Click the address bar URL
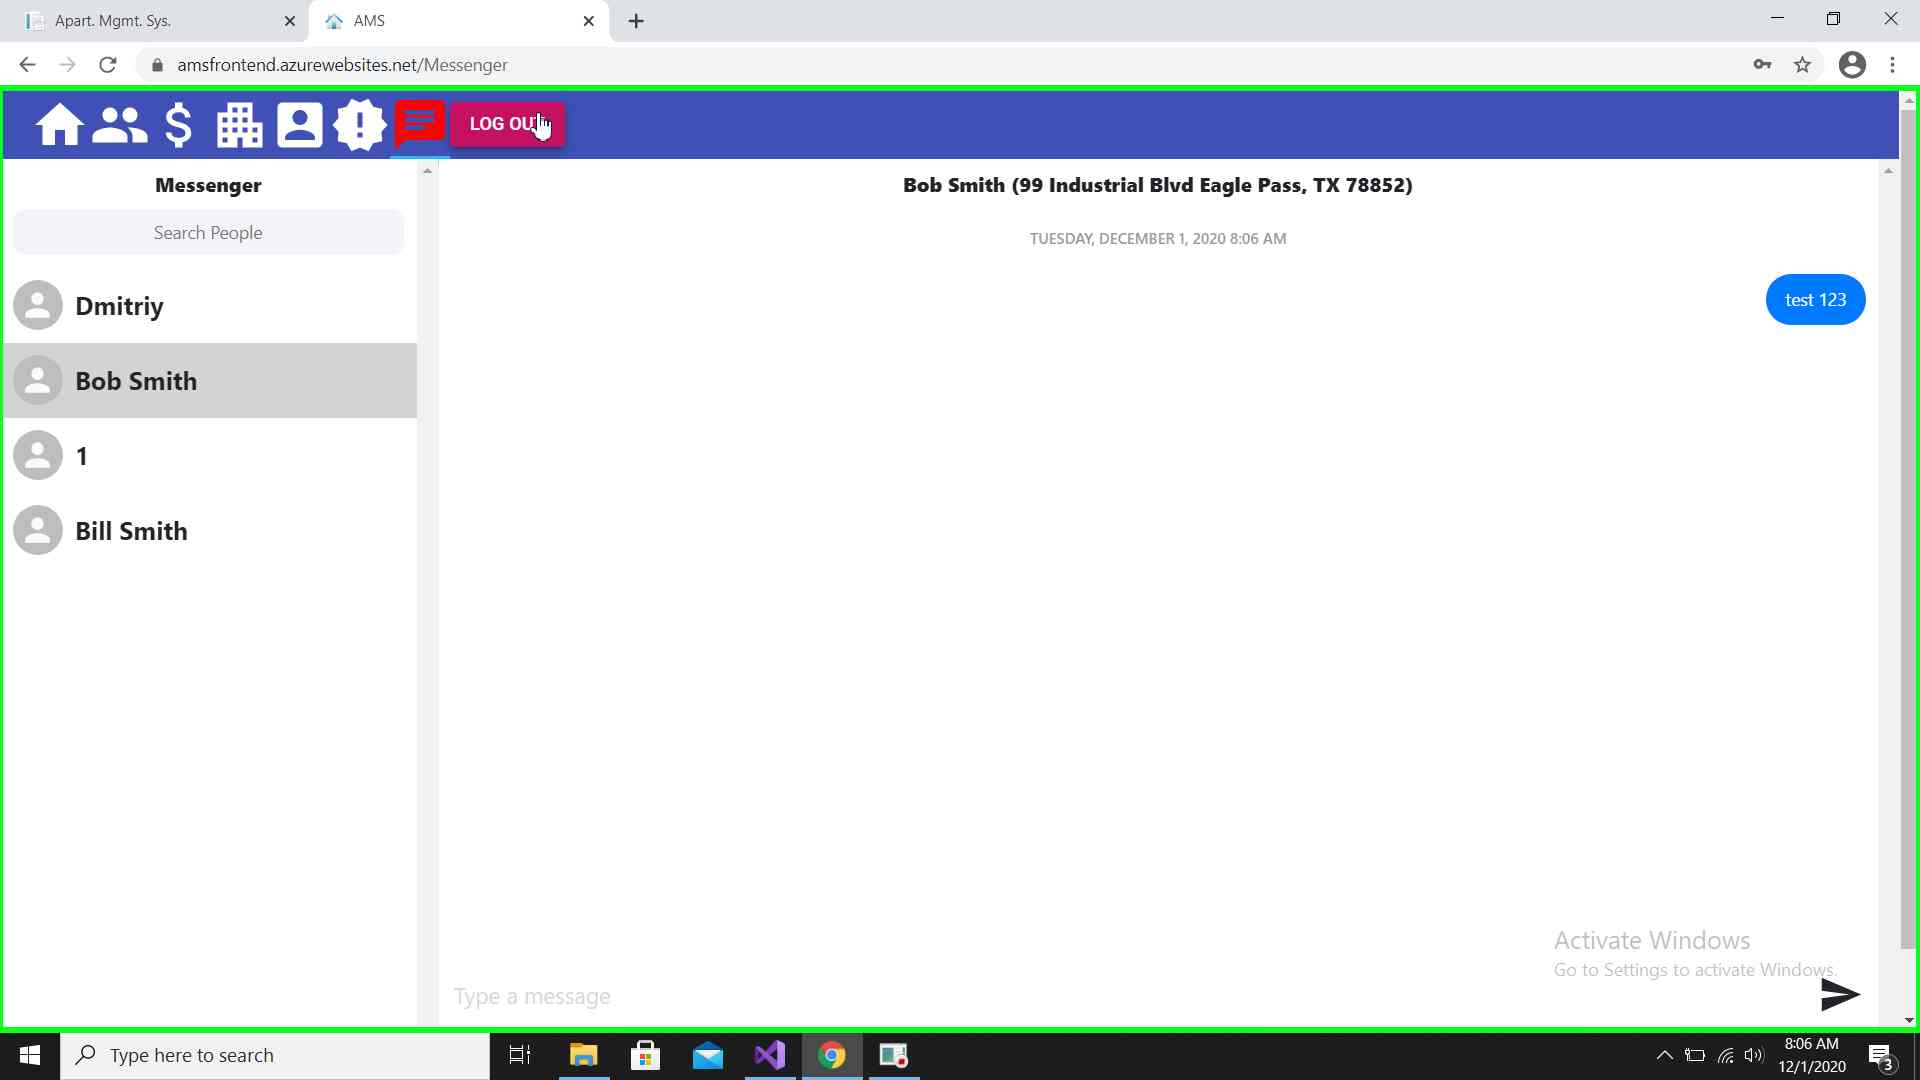 pos(342,65)
